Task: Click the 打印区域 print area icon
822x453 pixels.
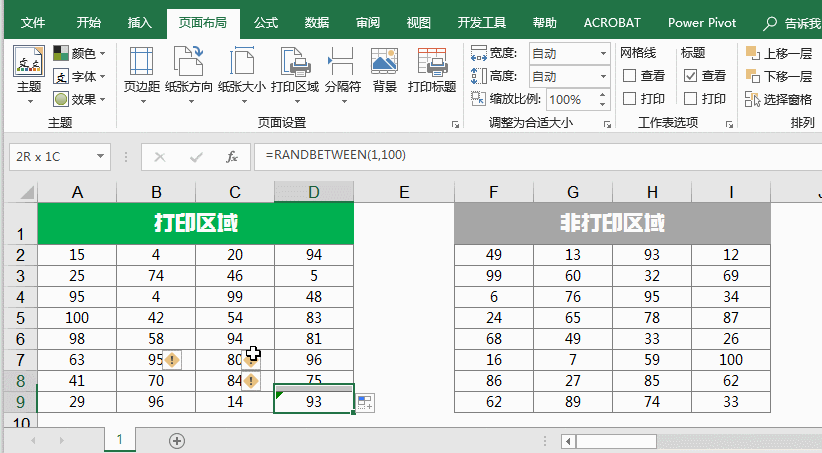Action: click(x=295, y=62)
